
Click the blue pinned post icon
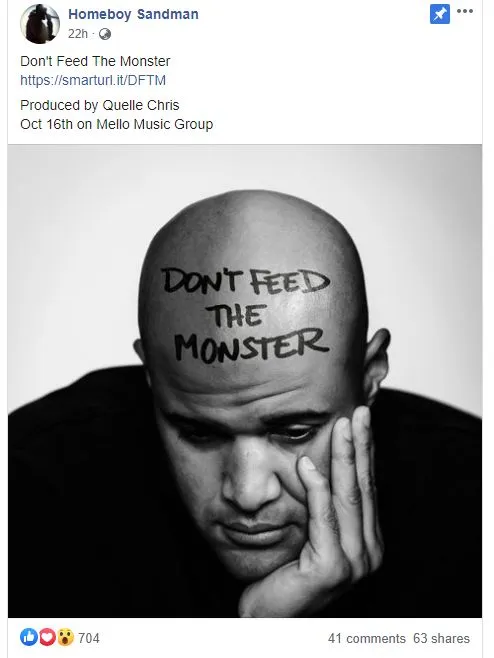click(439, 14)
